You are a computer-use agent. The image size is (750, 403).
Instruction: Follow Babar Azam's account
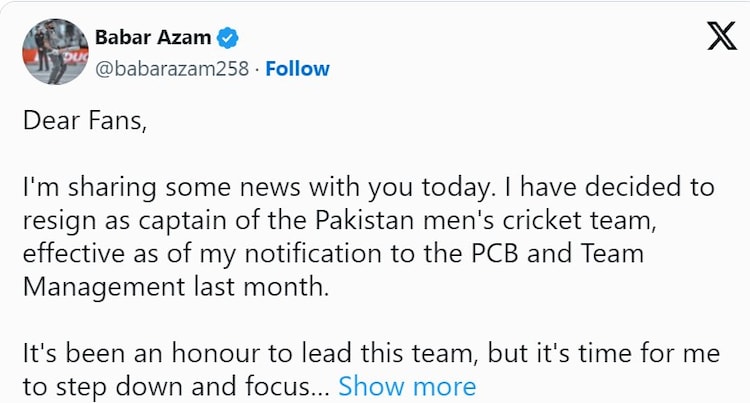pos(297,69)
